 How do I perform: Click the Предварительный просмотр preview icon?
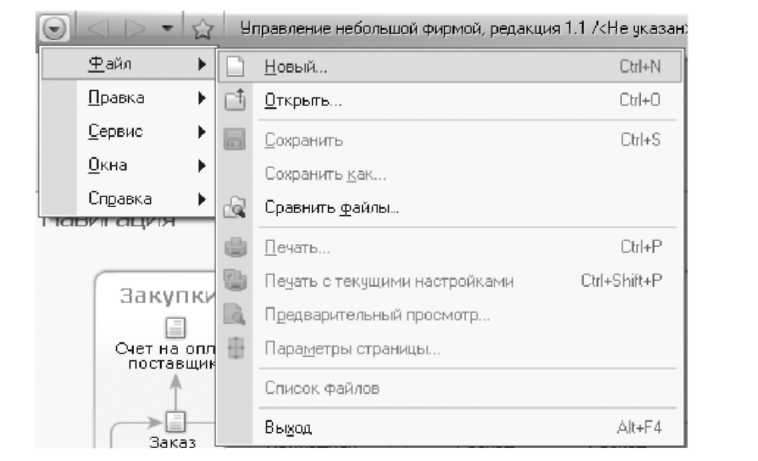click(234, 314)
